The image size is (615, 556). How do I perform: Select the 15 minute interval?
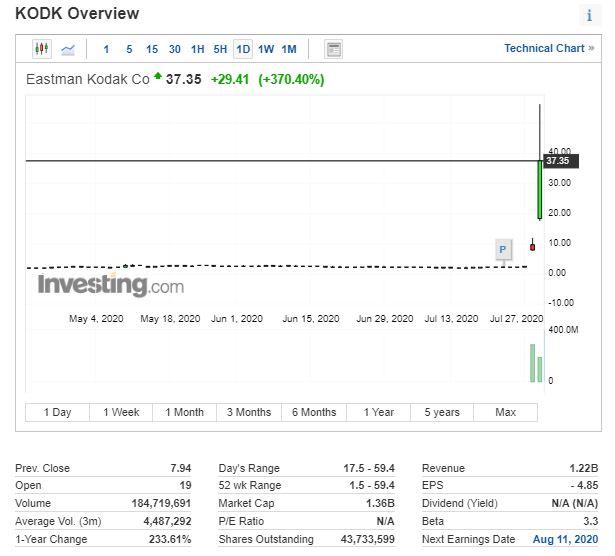click(152, 49)
